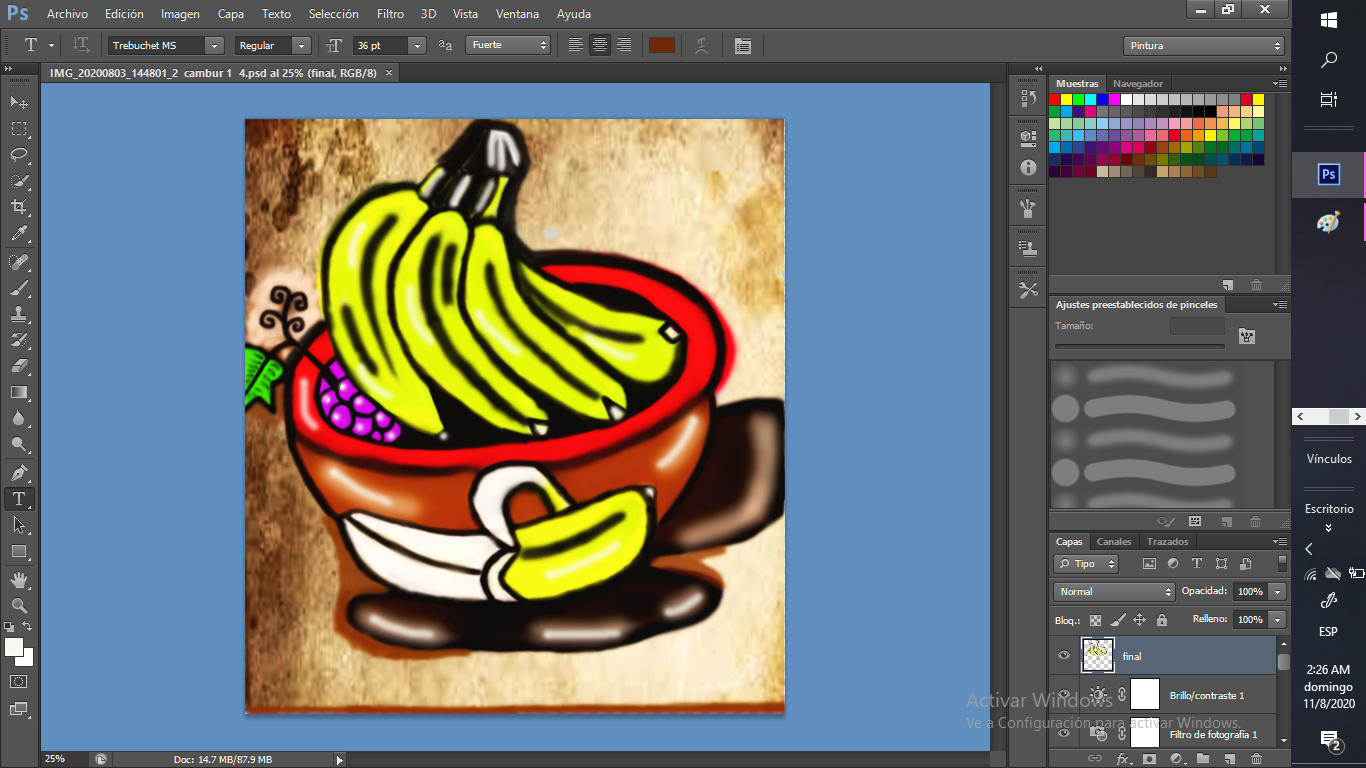
Task: Toggle lock image pixels brush icon
Action: tap(1118, 620)
